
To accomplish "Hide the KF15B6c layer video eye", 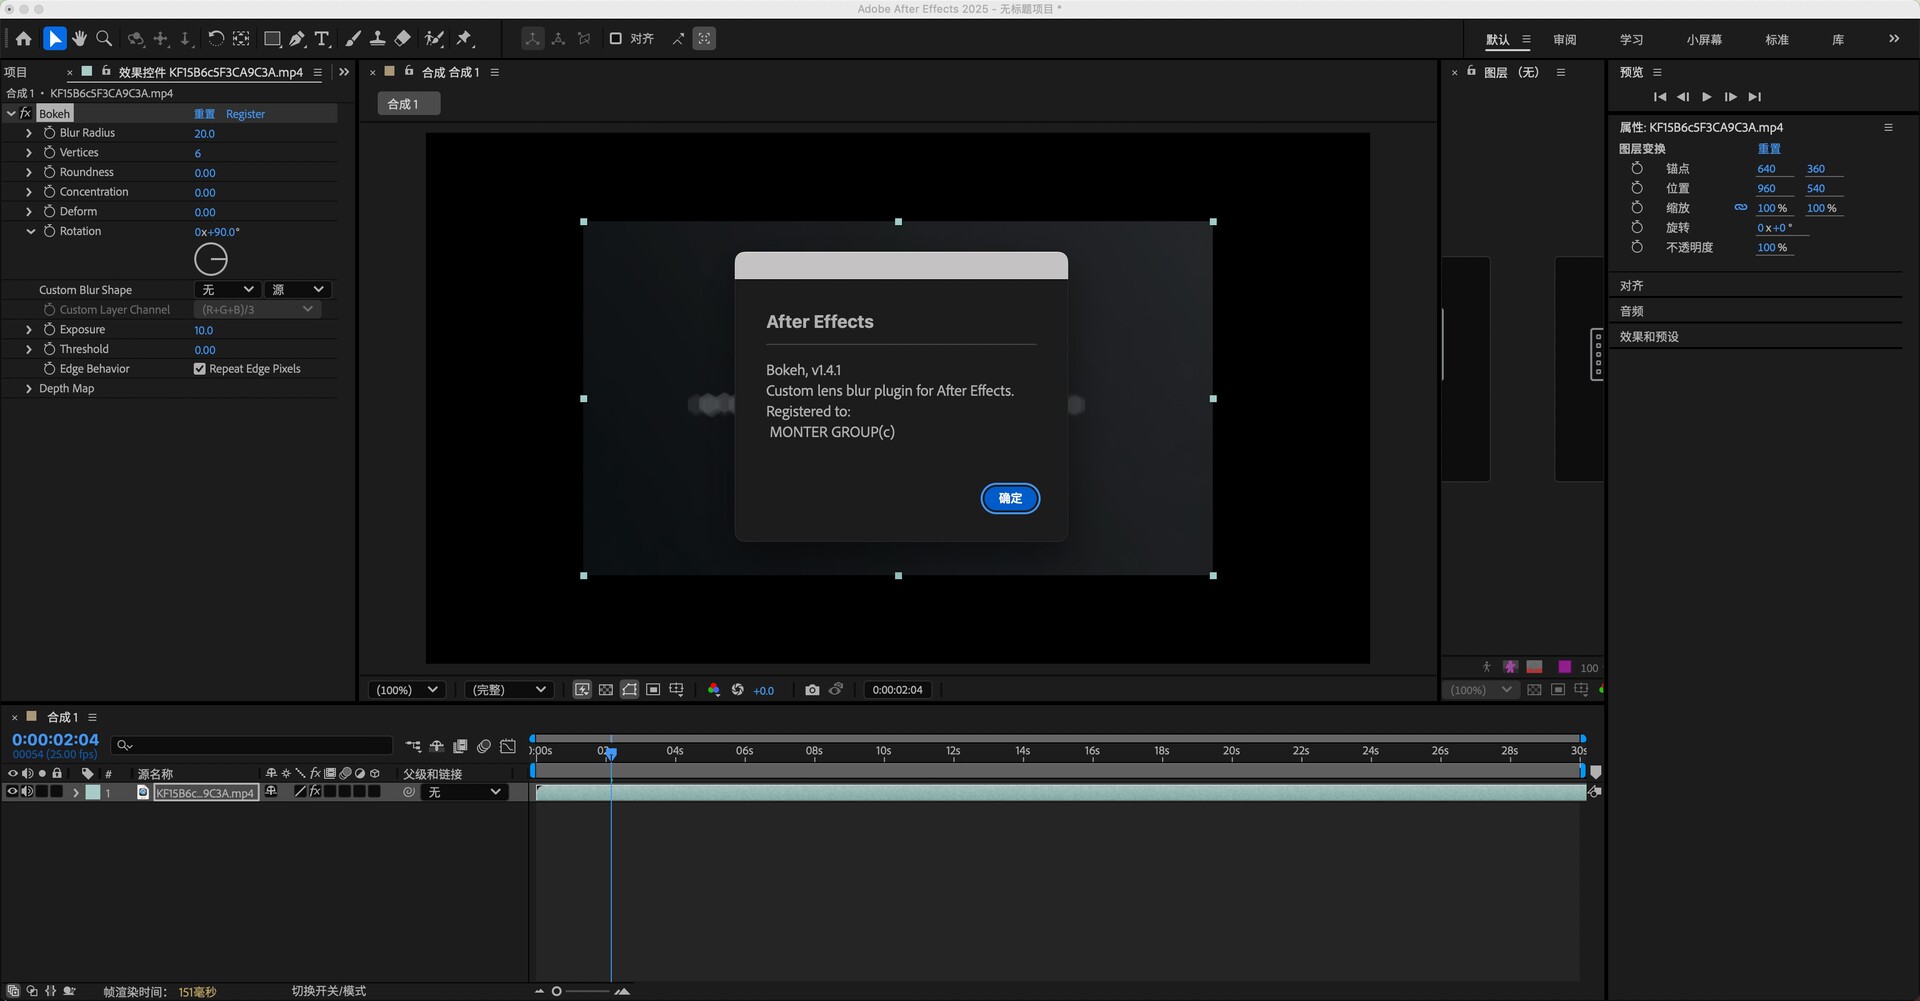I will 13,792.
